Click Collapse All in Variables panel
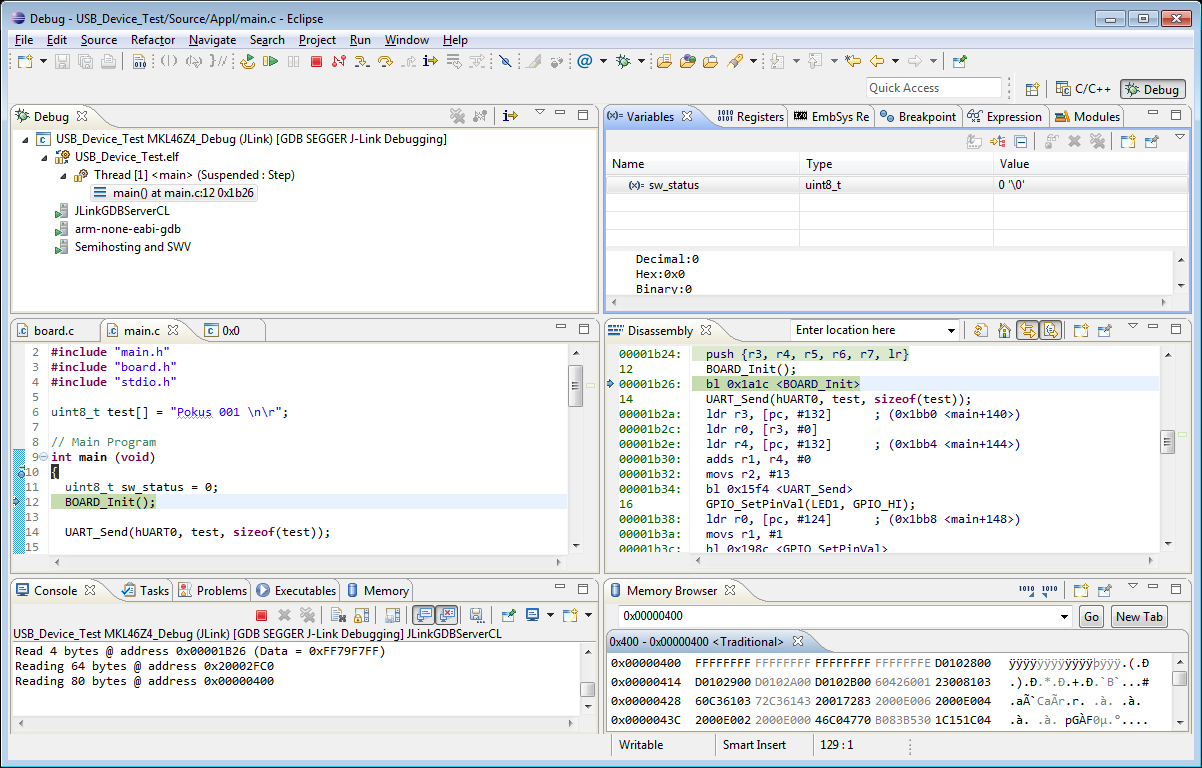 1020,142
